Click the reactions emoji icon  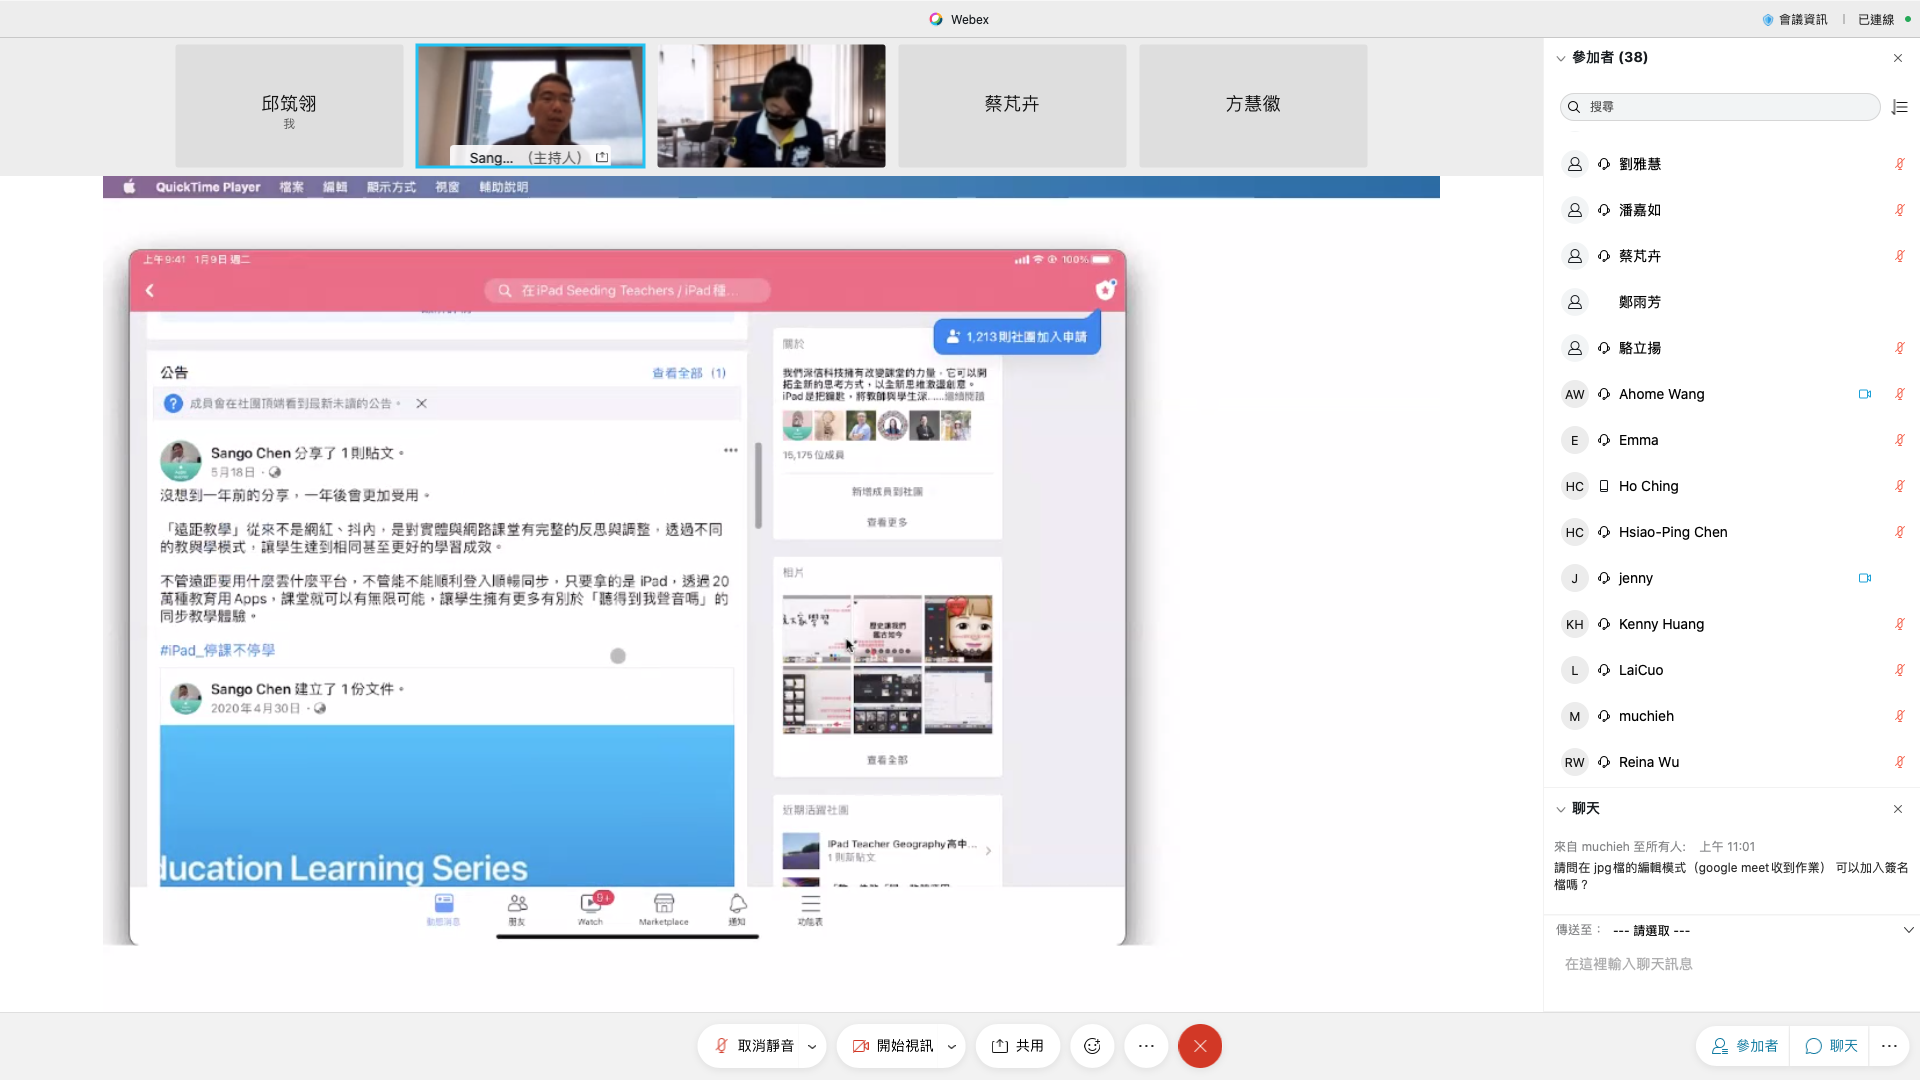(x=1092, y=1046)
